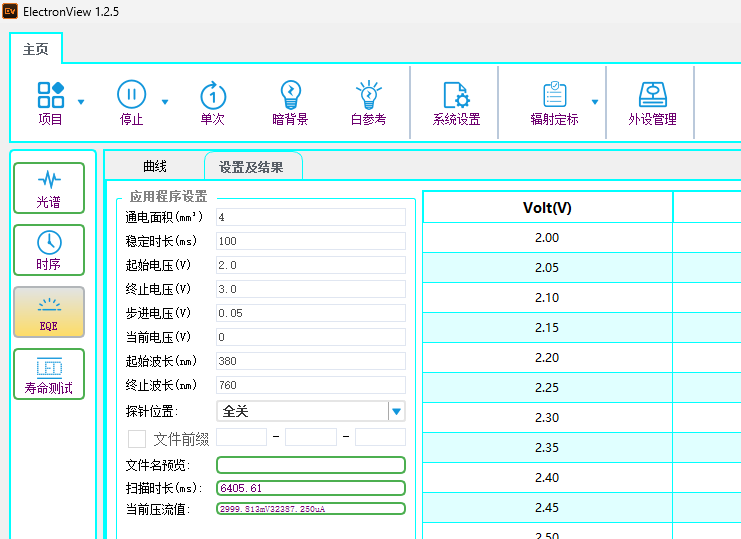Screen dimensions: 741x539
Task: Expand the 辐射定标 dropdown arrow
Action: [595, 102]
